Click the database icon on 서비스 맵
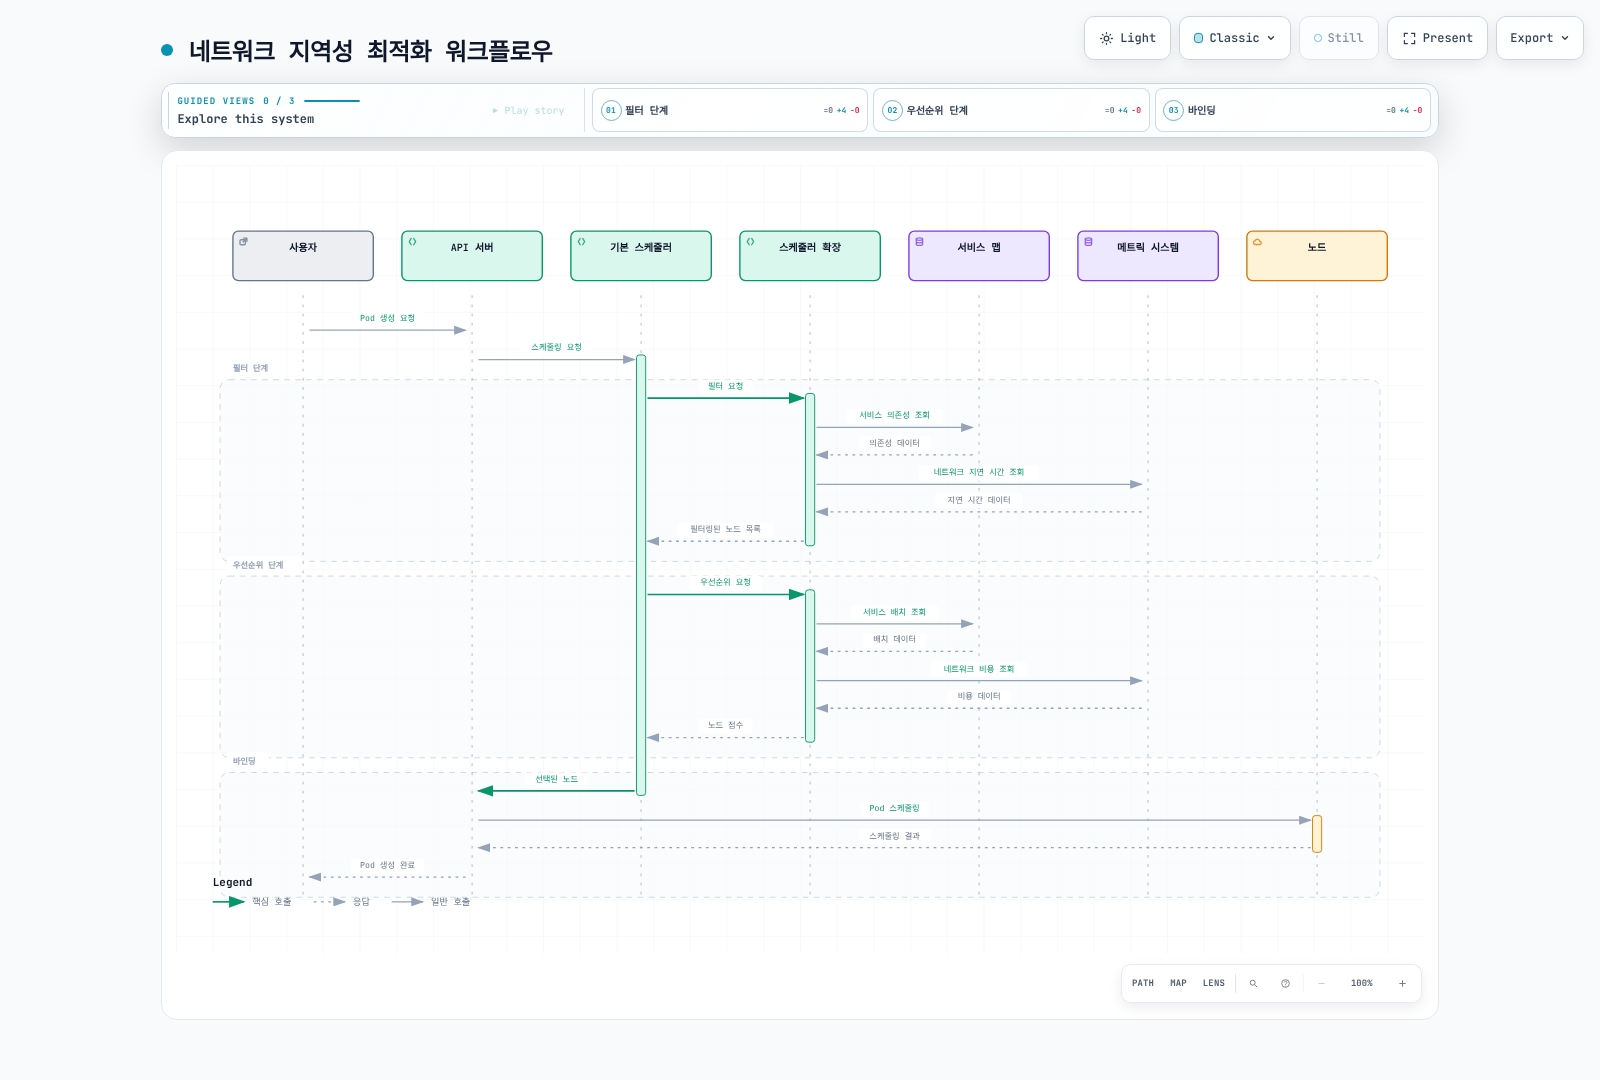This screenshot has width=1600, height=1080. (919, 242)
